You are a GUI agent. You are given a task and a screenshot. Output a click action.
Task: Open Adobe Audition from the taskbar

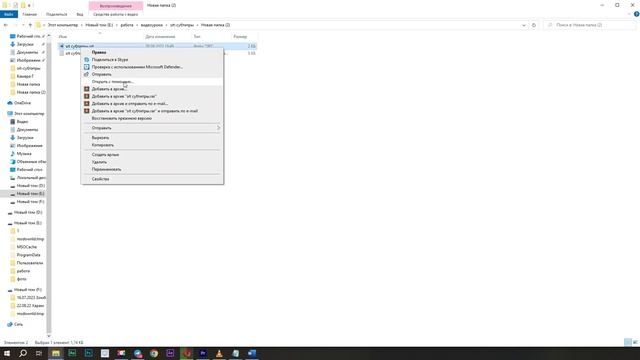pos(72,353)
